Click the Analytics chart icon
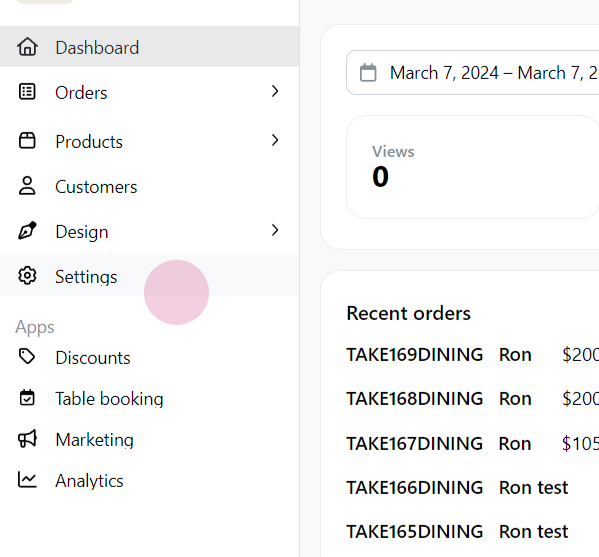Image resolution: width=599 pixels, height=557 pixels. click(x=27, y=480)
